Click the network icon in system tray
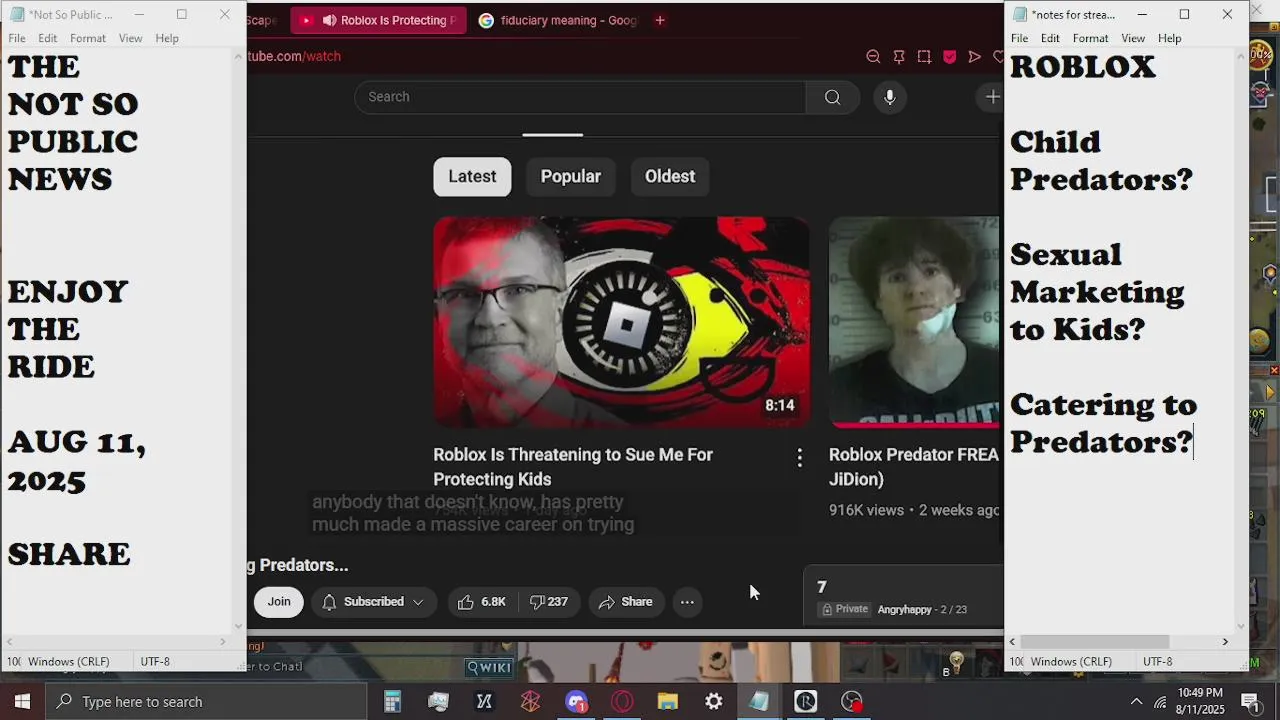1280x720 pixels. tap(1160, 702)
